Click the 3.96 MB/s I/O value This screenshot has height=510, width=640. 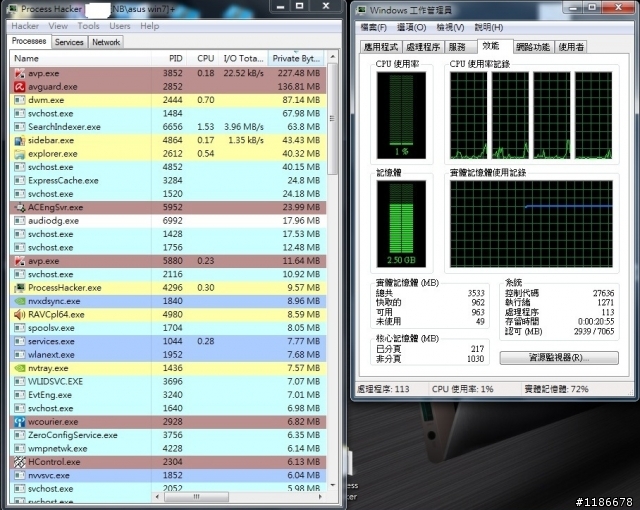pos(244,127)
